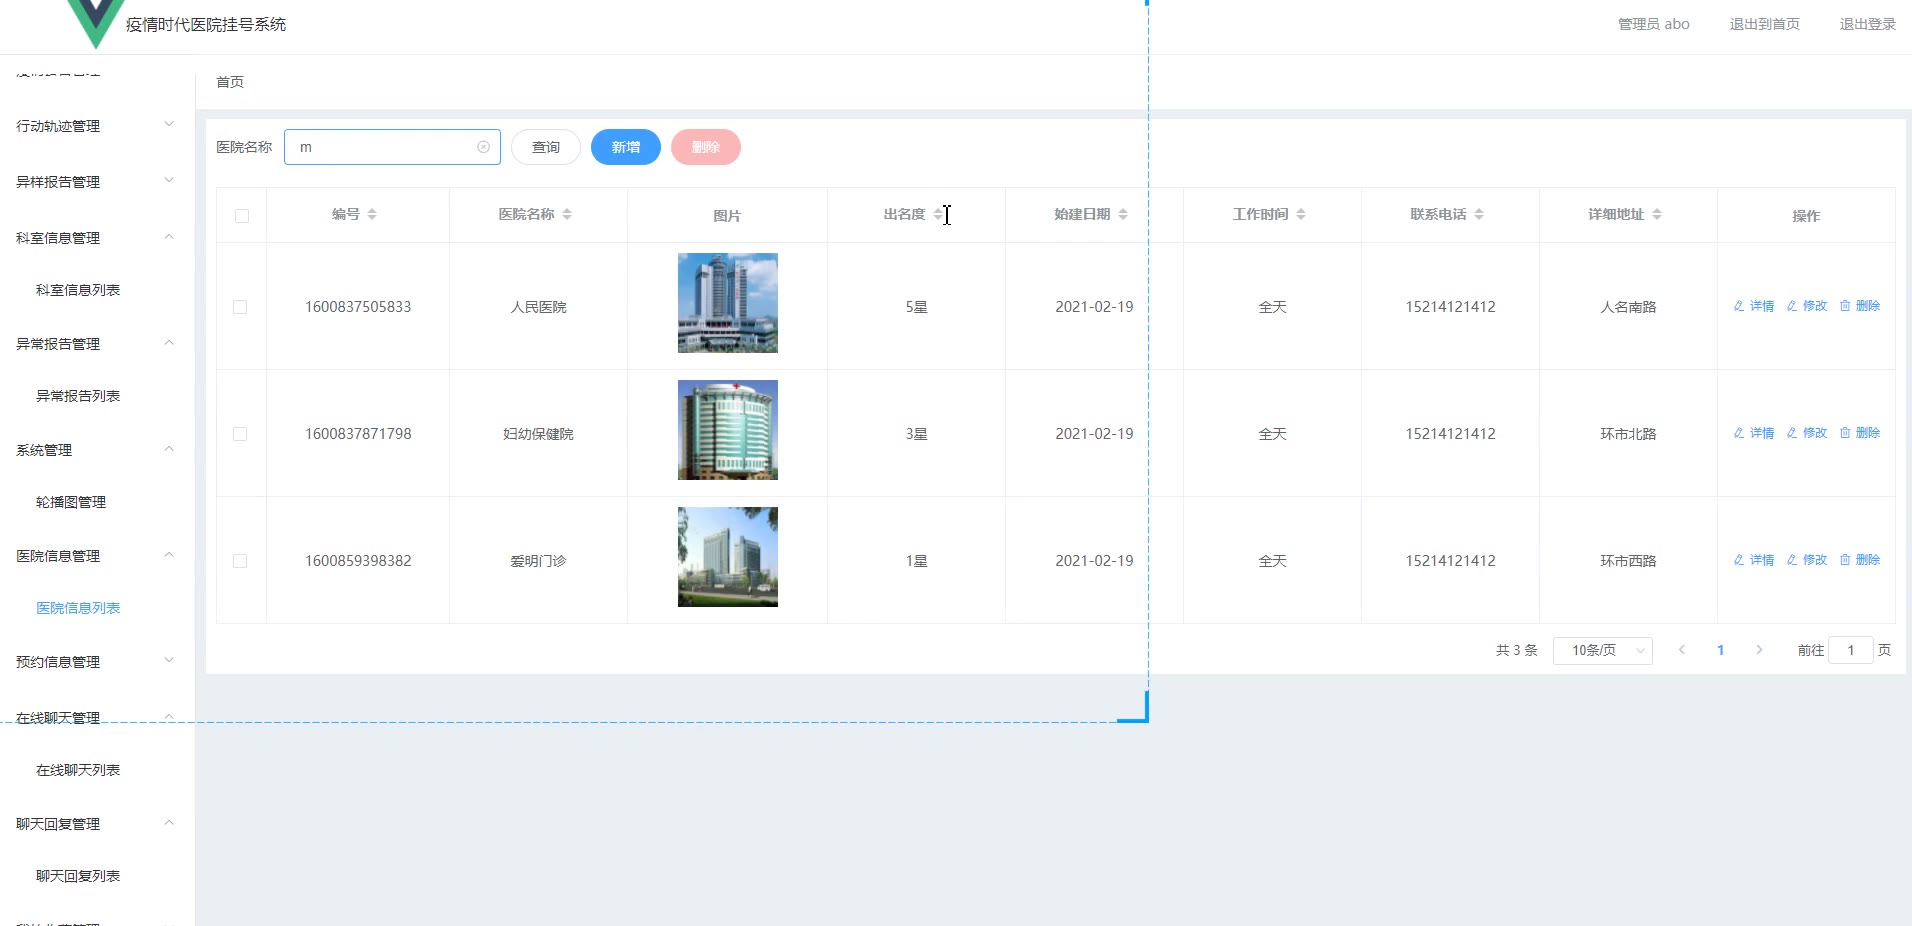Viewport: 1912px width, 926px height.
Task: Click the address cell 人名南路
Action: tap(1628, 307)
